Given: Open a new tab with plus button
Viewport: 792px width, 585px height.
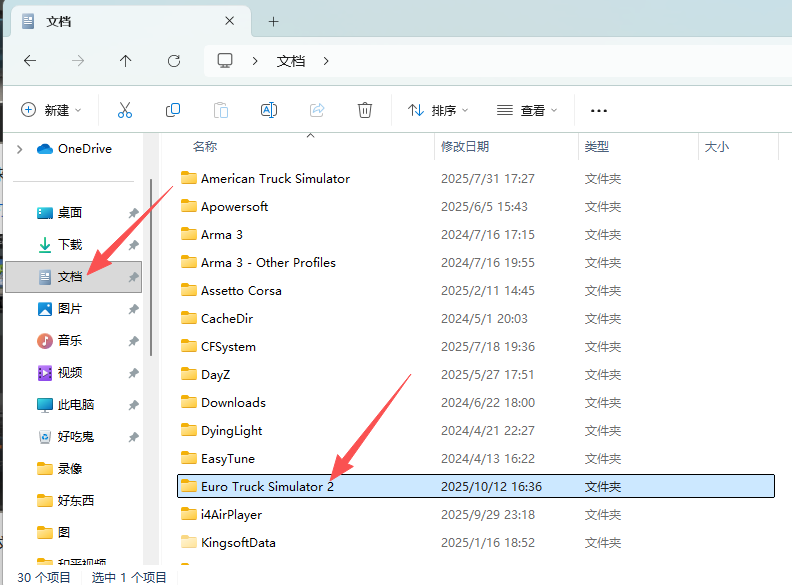Looking at the screenshot, I should coord(273,21).
